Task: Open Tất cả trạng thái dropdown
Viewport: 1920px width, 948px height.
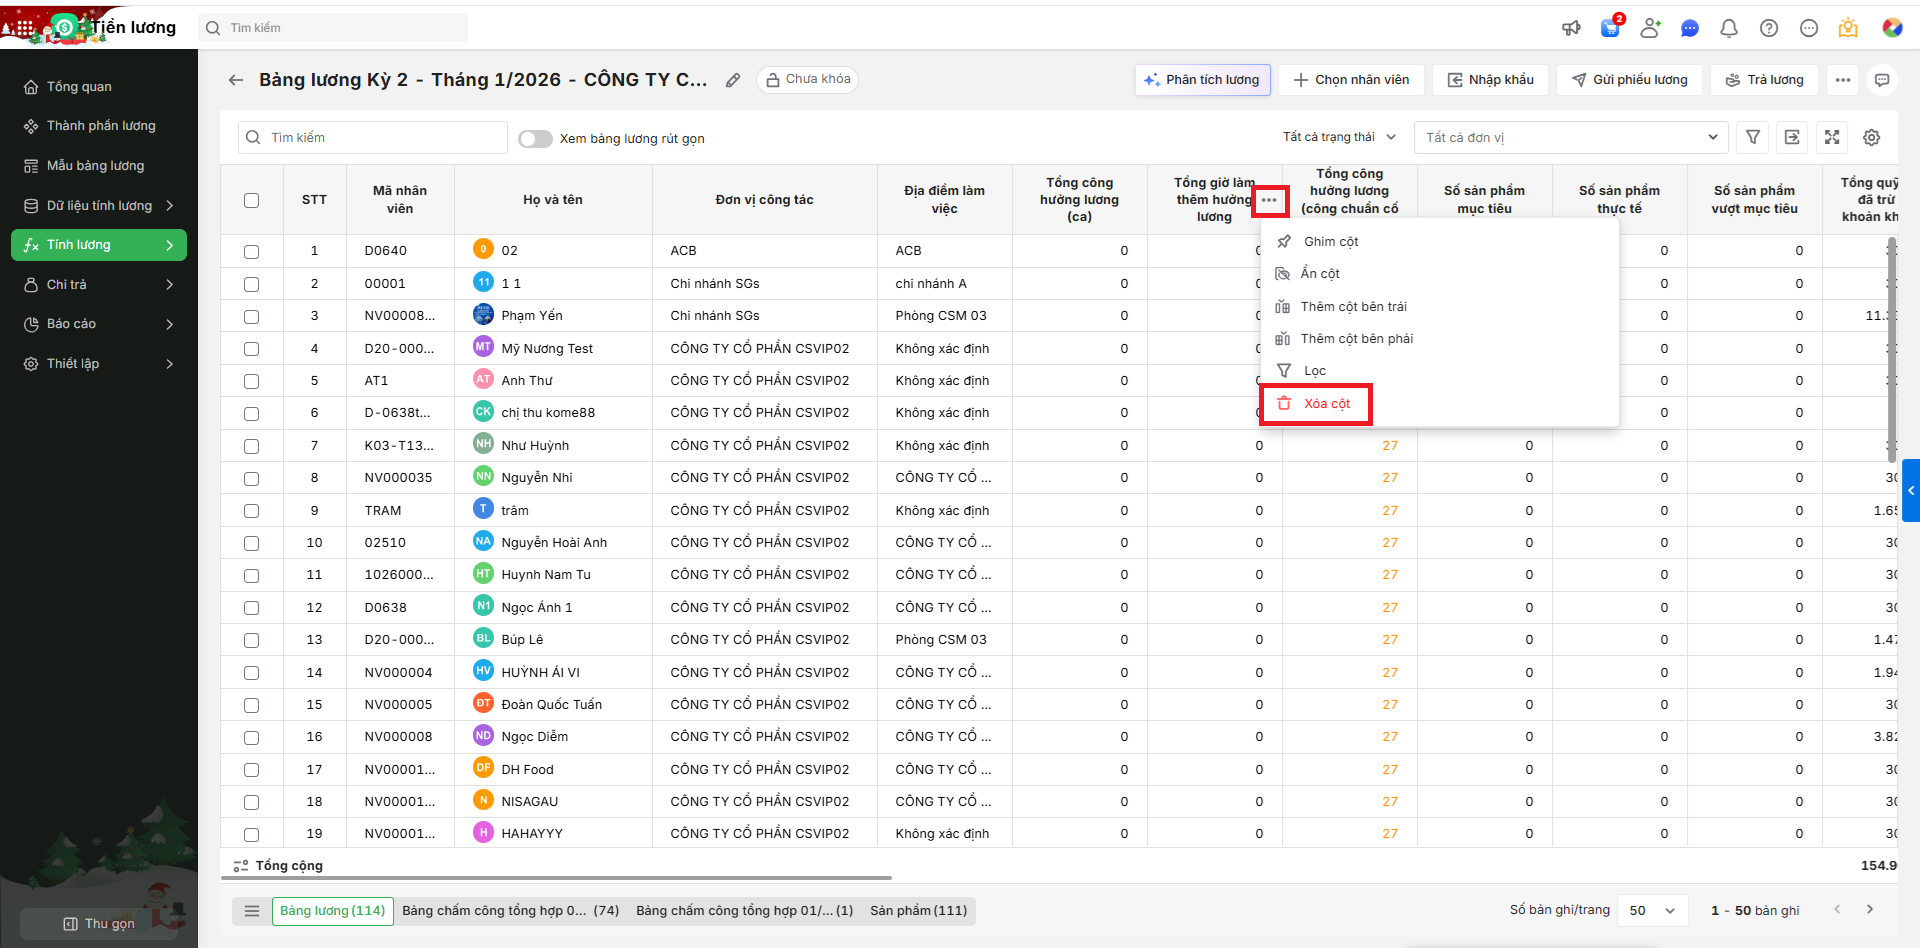Action: (x=1338, y=138)
